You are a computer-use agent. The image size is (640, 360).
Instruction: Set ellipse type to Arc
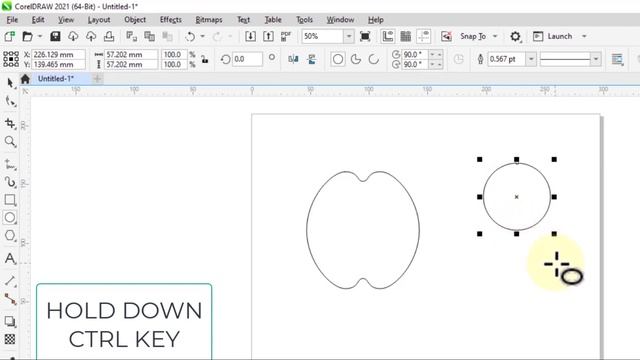coord(374,59)
